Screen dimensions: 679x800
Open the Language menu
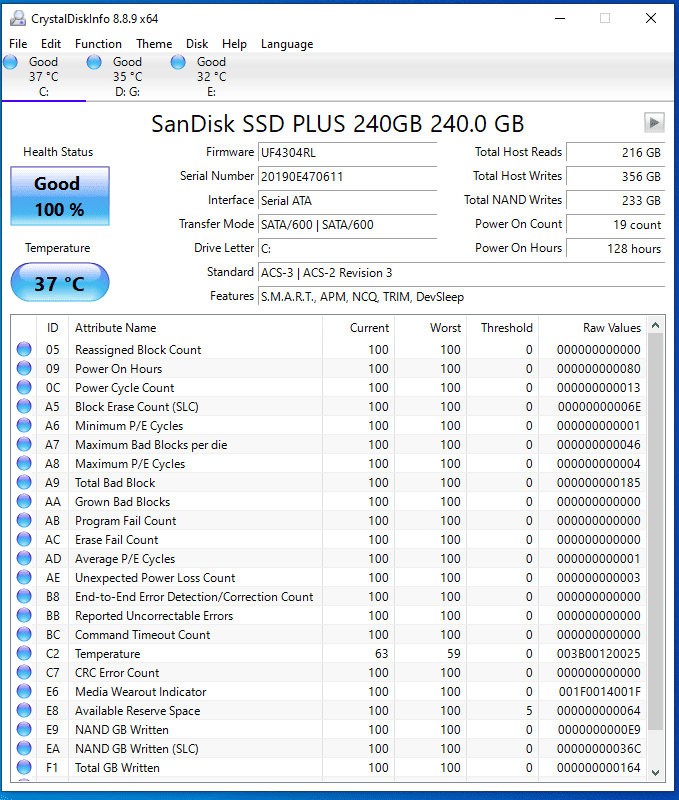[x=287, y=44]
